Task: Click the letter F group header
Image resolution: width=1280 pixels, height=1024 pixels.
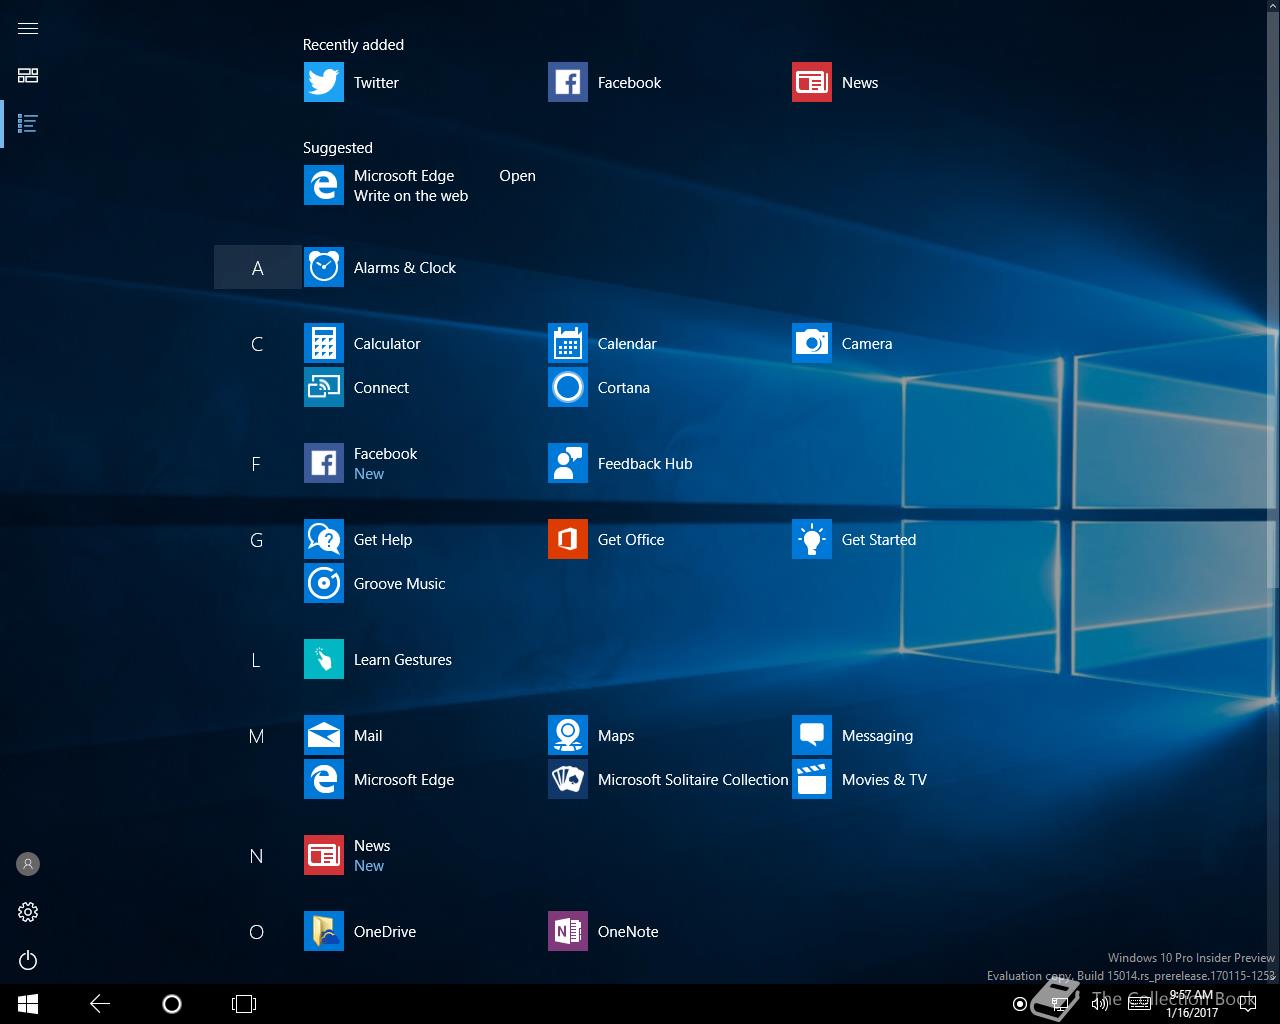Action: 257,464
